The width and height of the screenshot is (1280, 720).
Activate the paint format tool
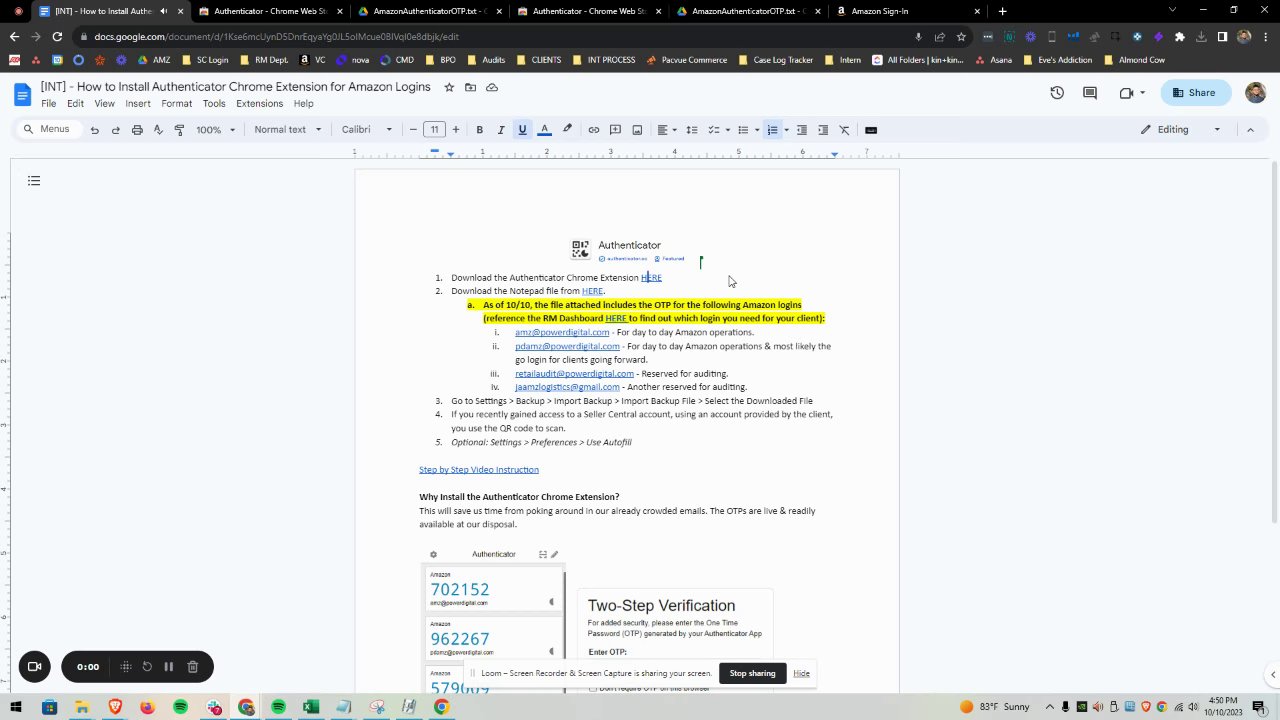(180, 130)
